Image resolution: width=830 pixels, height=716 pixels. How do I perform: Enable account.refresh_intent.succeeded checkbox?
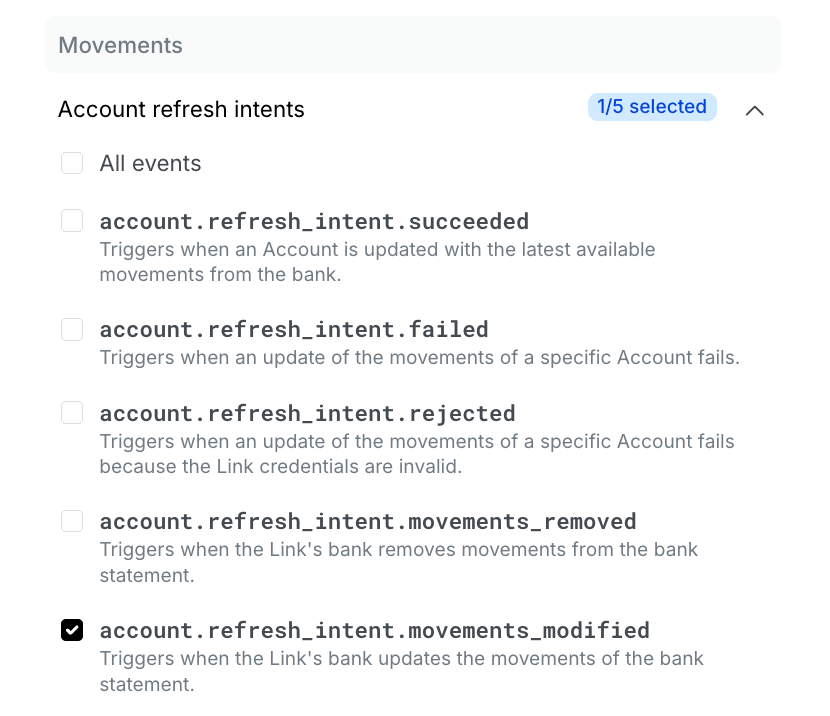(72, 221)
